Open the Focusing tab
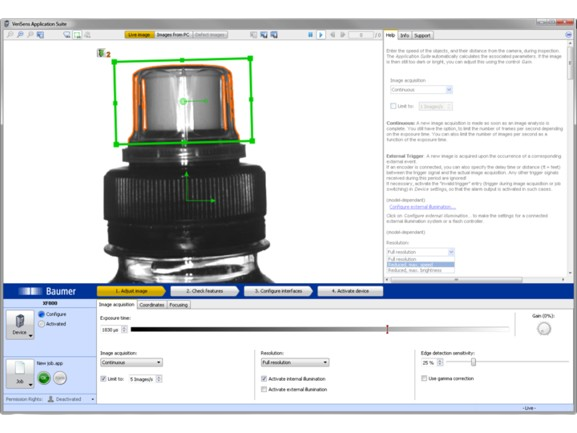The height and width of the screenshot is (433, 577). point(178,305)
